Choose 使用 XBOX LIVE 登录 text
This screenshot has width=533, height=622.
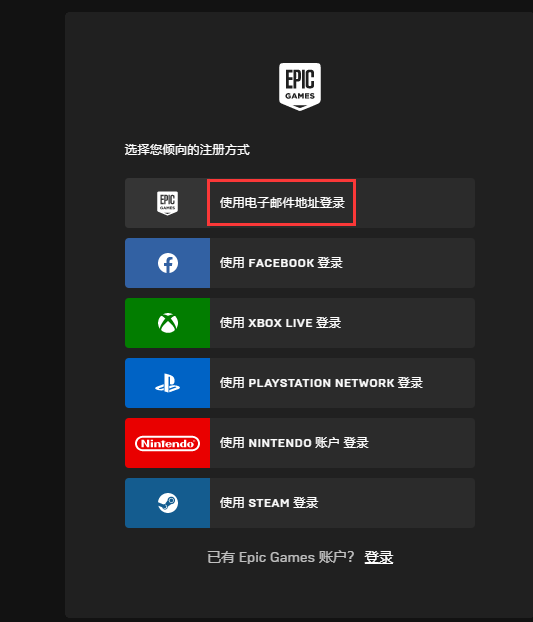(280, 323)
